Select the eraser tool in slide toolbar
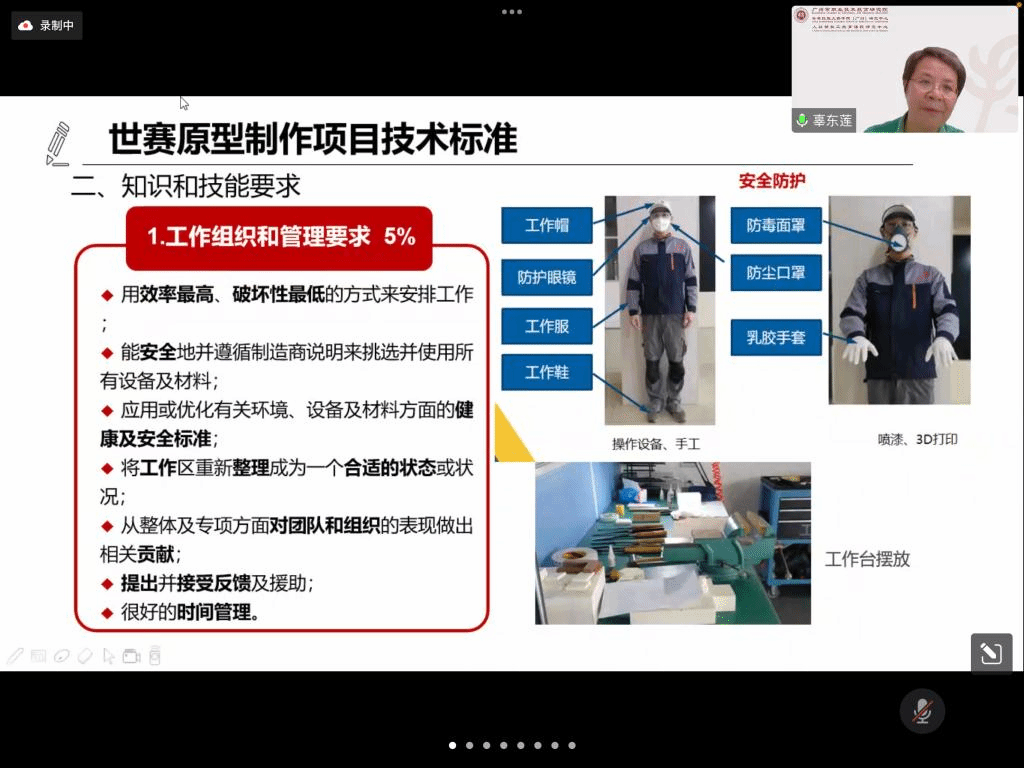Image resolution: width=1024 pixels, height=768 pixels. click(85, 657)
